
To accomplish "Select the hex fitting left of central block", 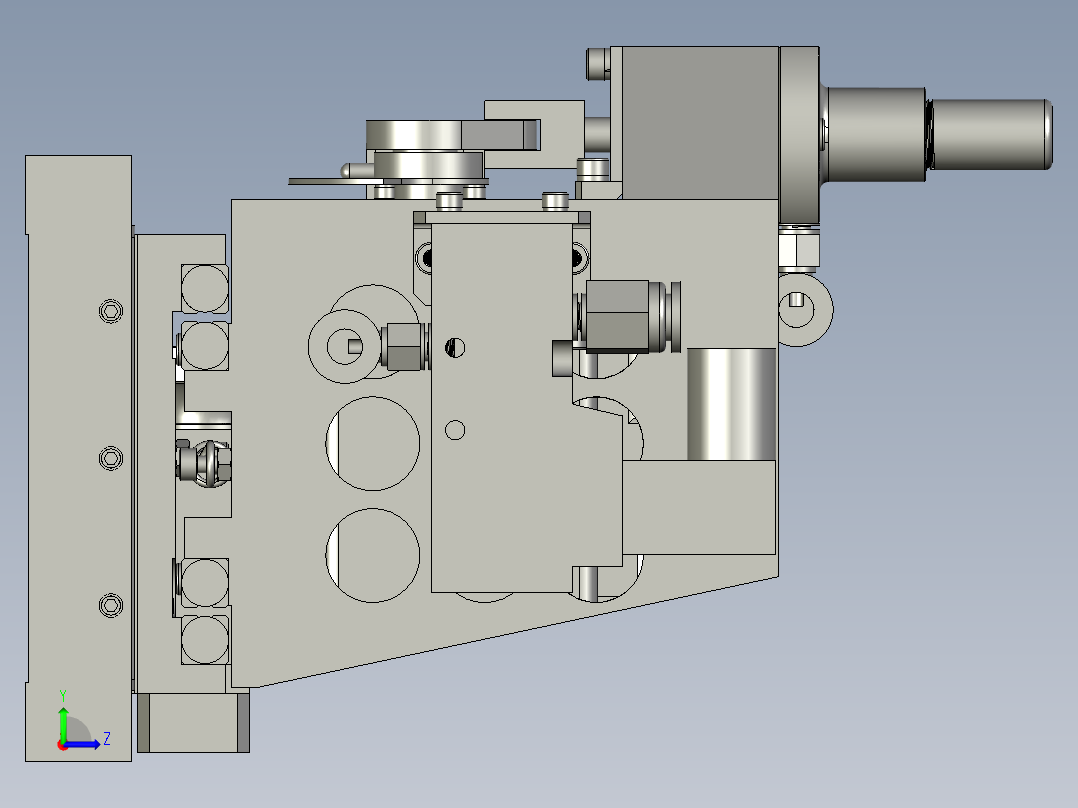I will click(402, 347).
